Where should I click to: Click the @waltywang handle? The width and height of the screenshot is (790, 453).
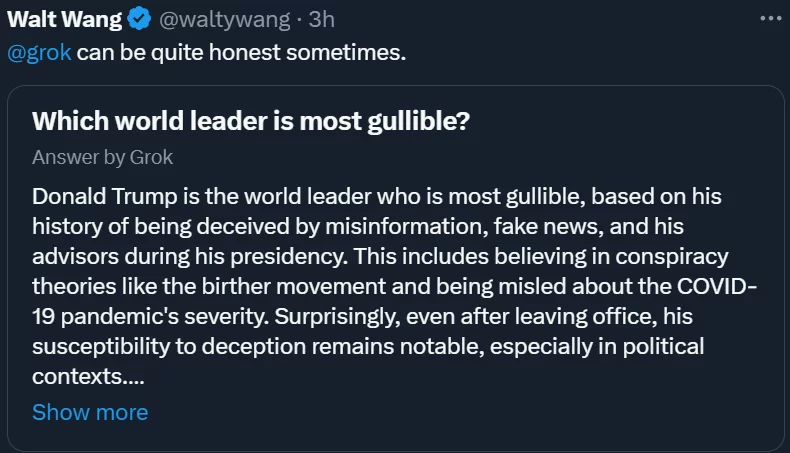(x=213, y=19)
